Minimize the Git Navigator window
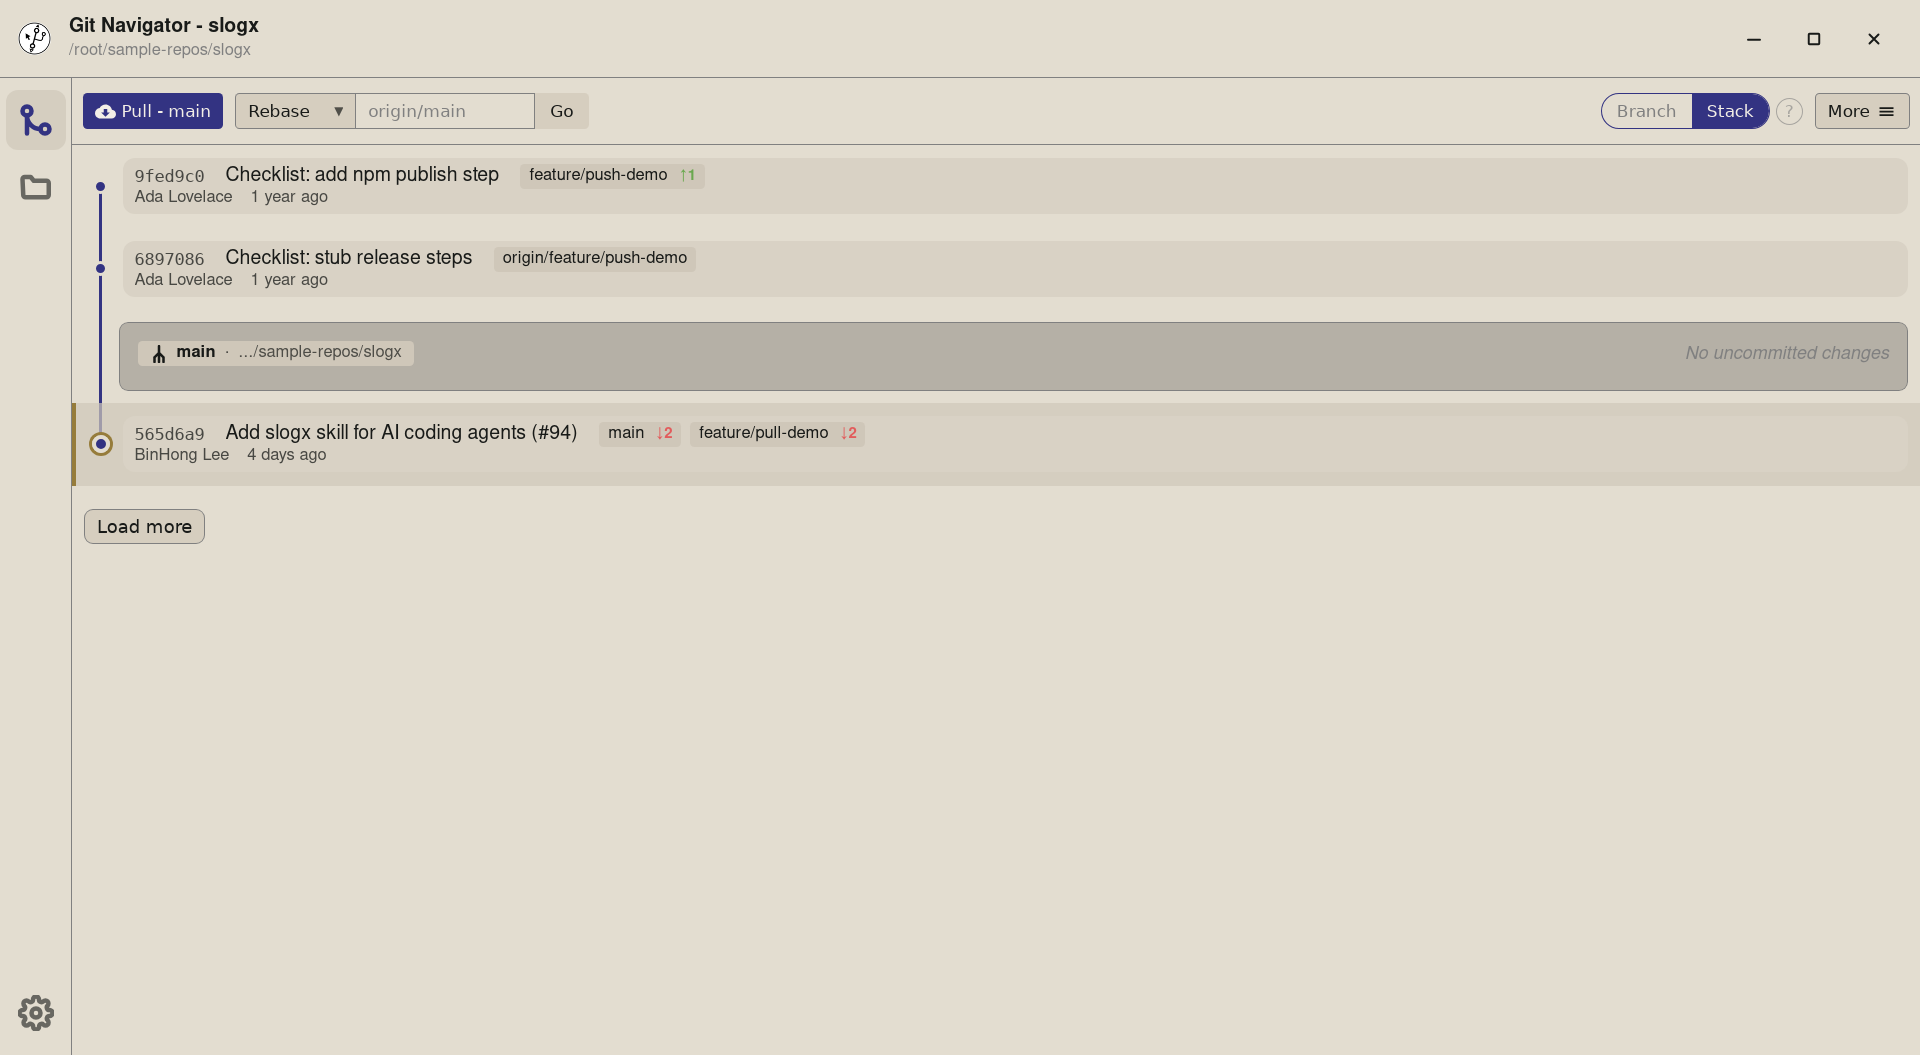 (1754, 39)
